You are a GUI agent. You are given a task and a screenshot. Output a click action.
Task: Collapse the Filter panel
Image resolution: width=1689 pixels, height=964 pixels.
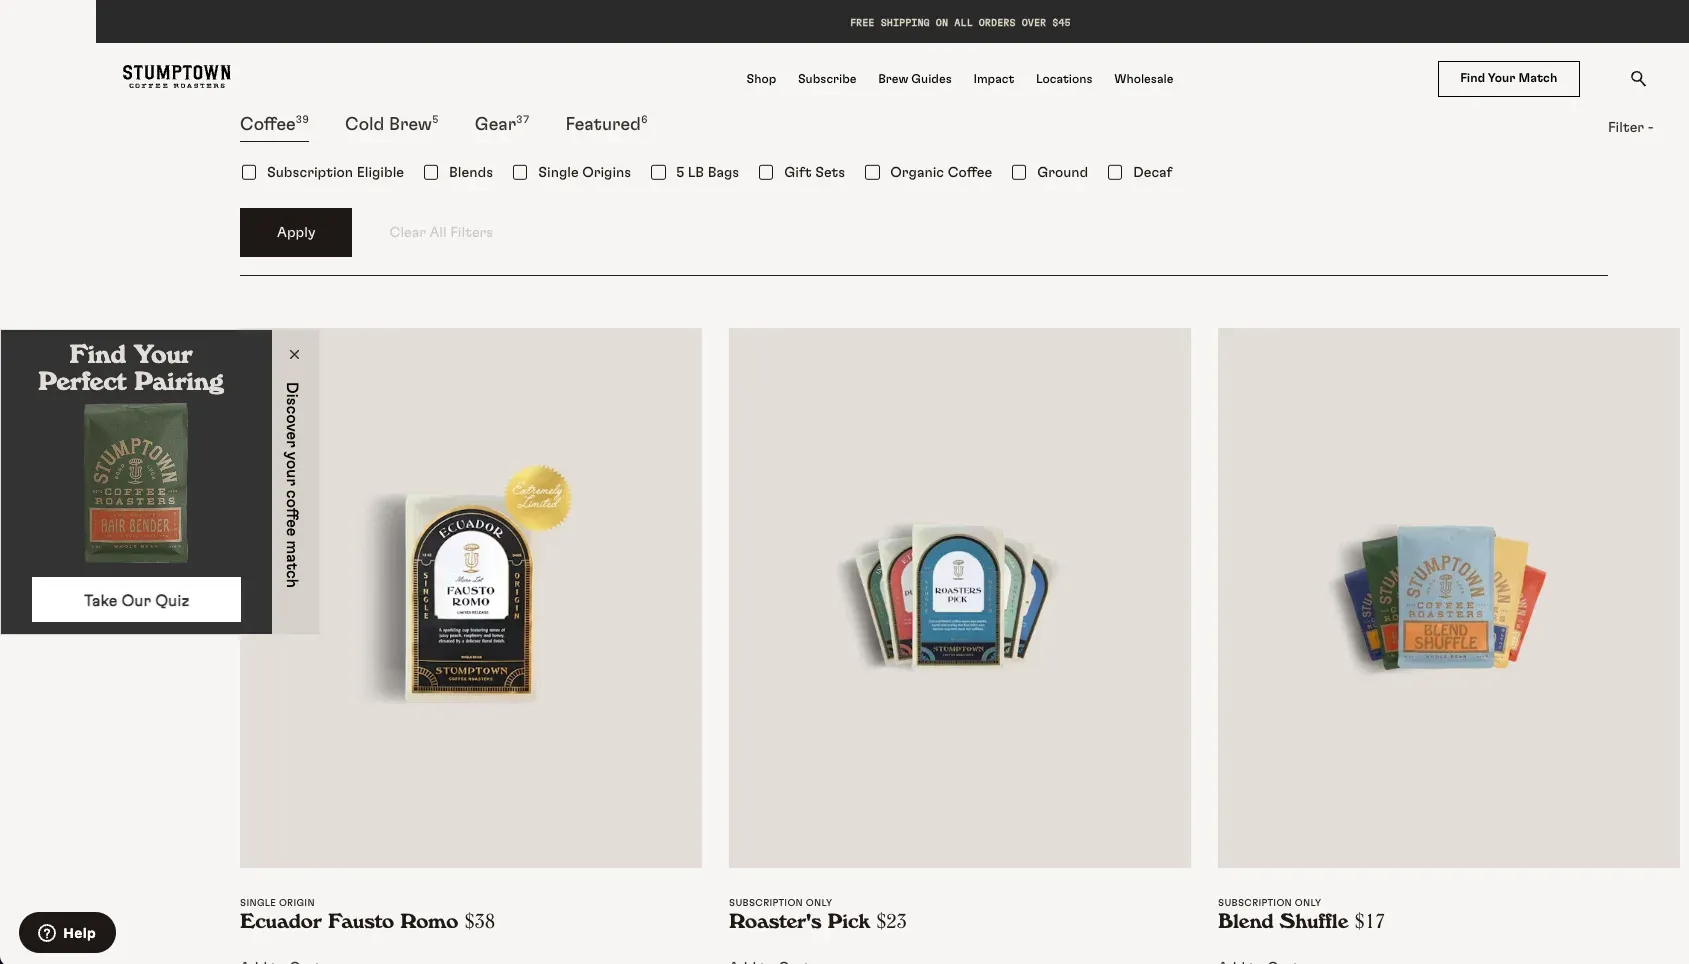click(1630, 127)
